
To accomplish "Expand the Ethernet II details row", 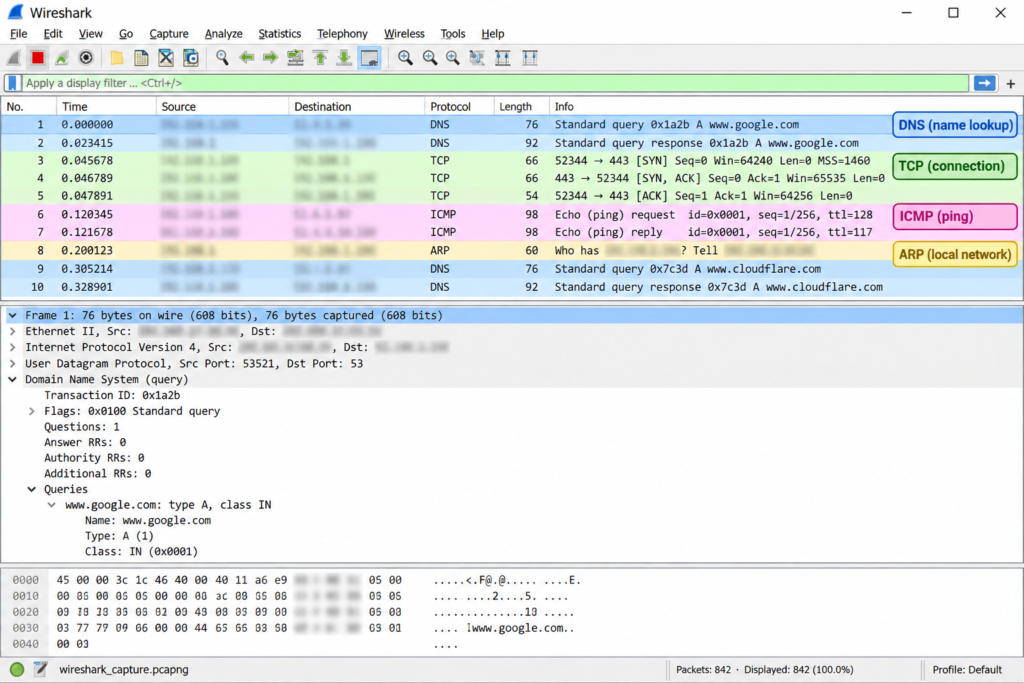I will coord(12,332).
